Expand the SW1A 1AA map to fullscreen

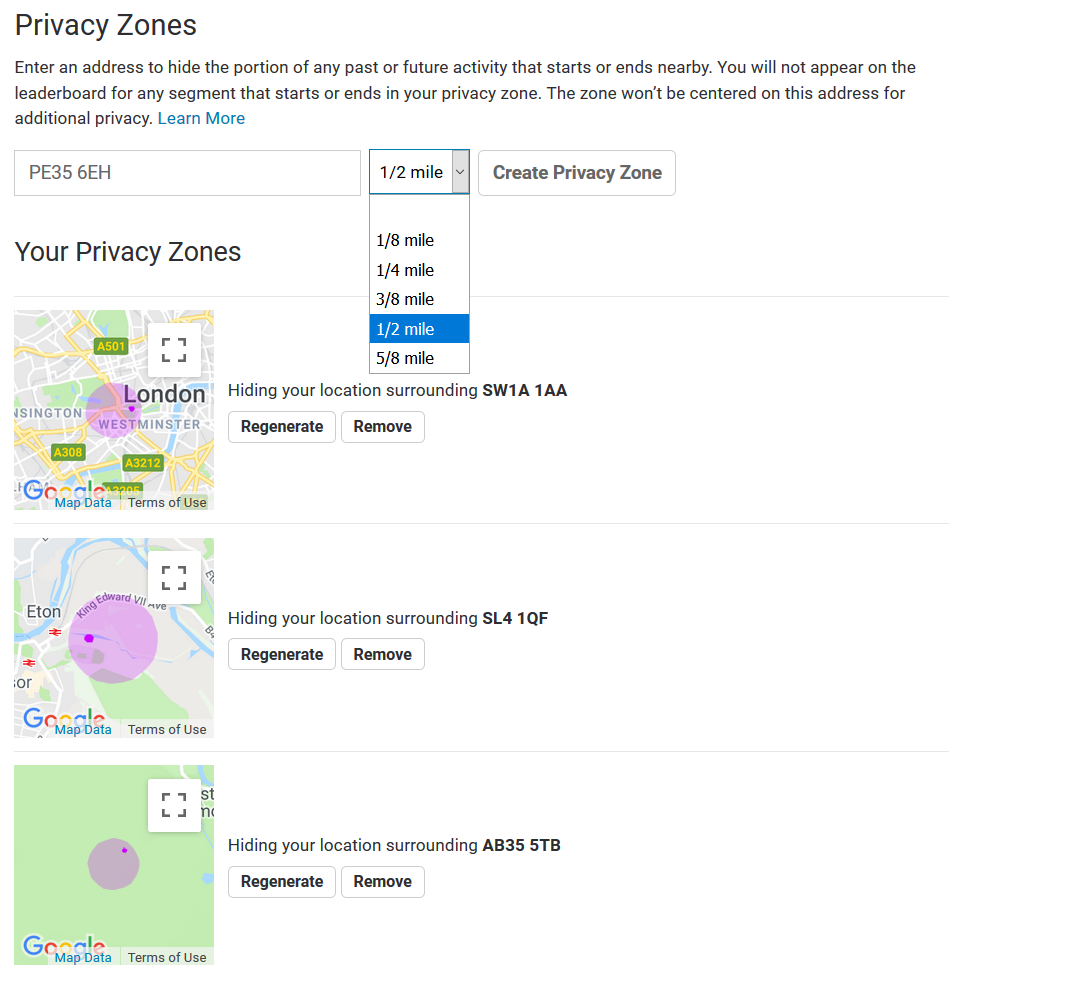pyautogui.click(x=174, y=349)
